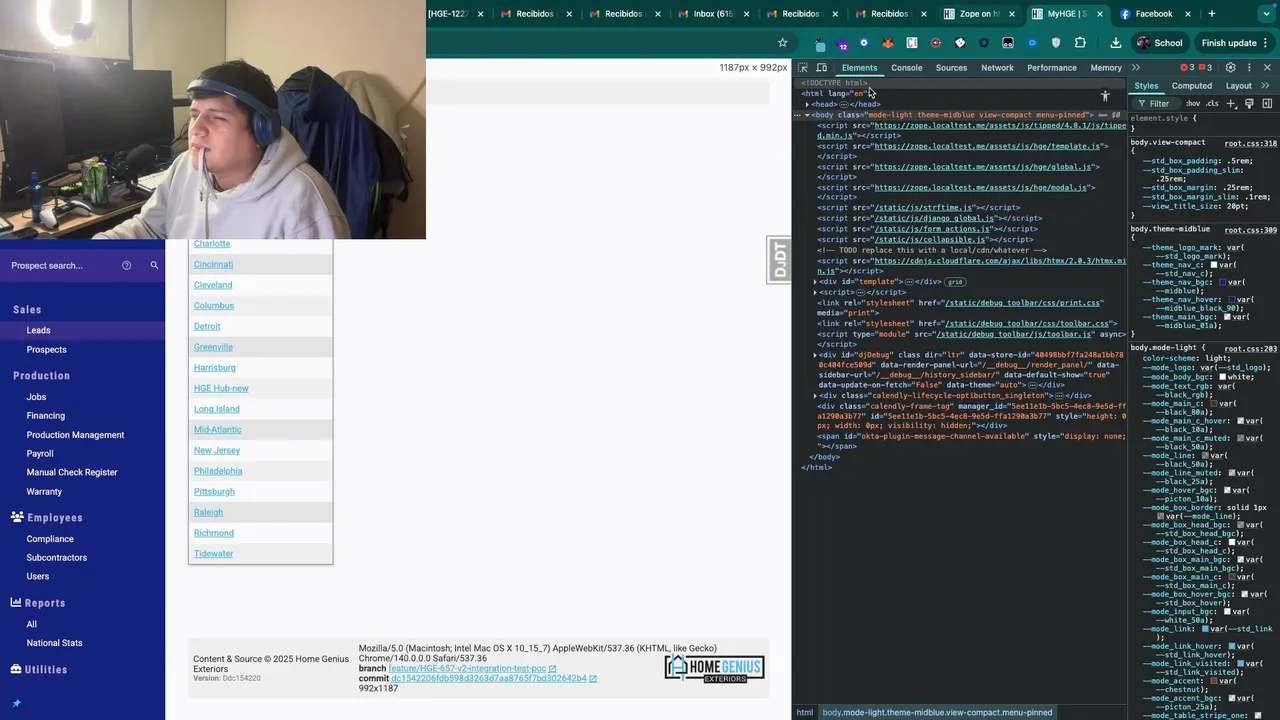Toggle the computed styles sidebar icon

point(1267,104)
